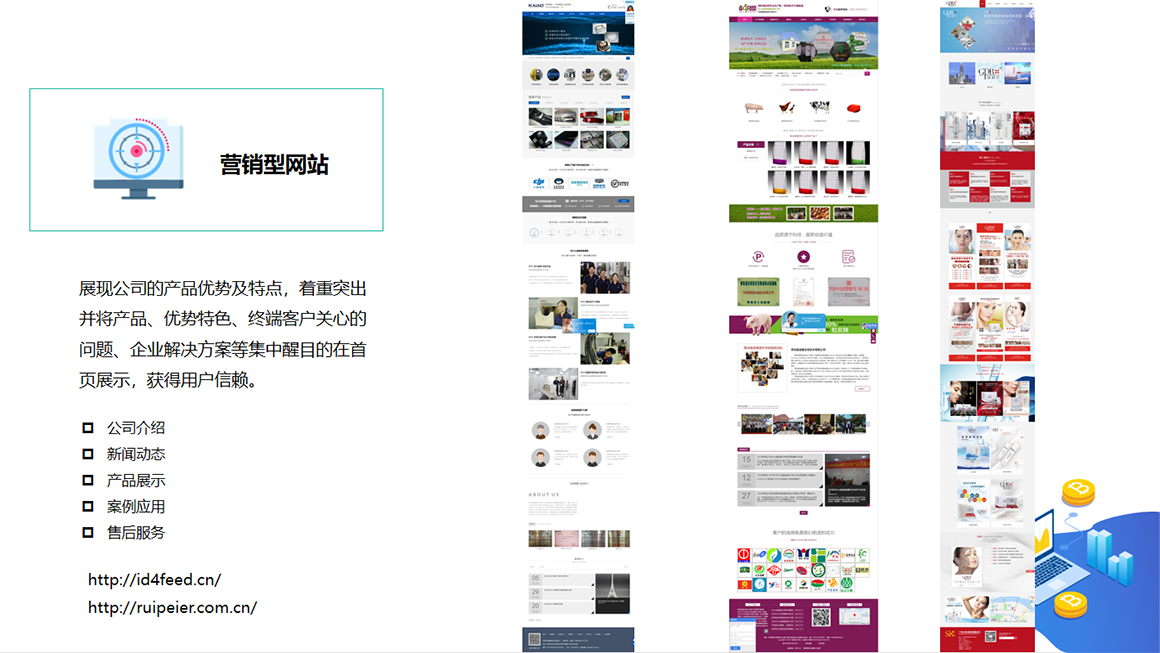The image size is (1160, 653).
Task: Open the http://ruipeier.com.cn/ link
Action: coord(172,607)
